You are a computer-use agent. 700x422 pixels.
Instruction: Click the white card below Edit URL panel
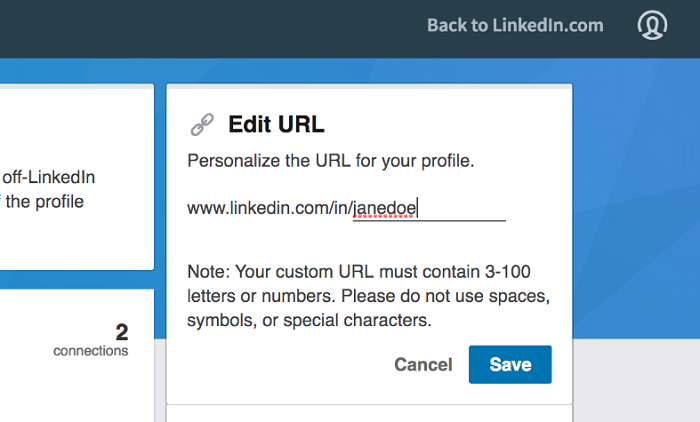tap(368, 414)
